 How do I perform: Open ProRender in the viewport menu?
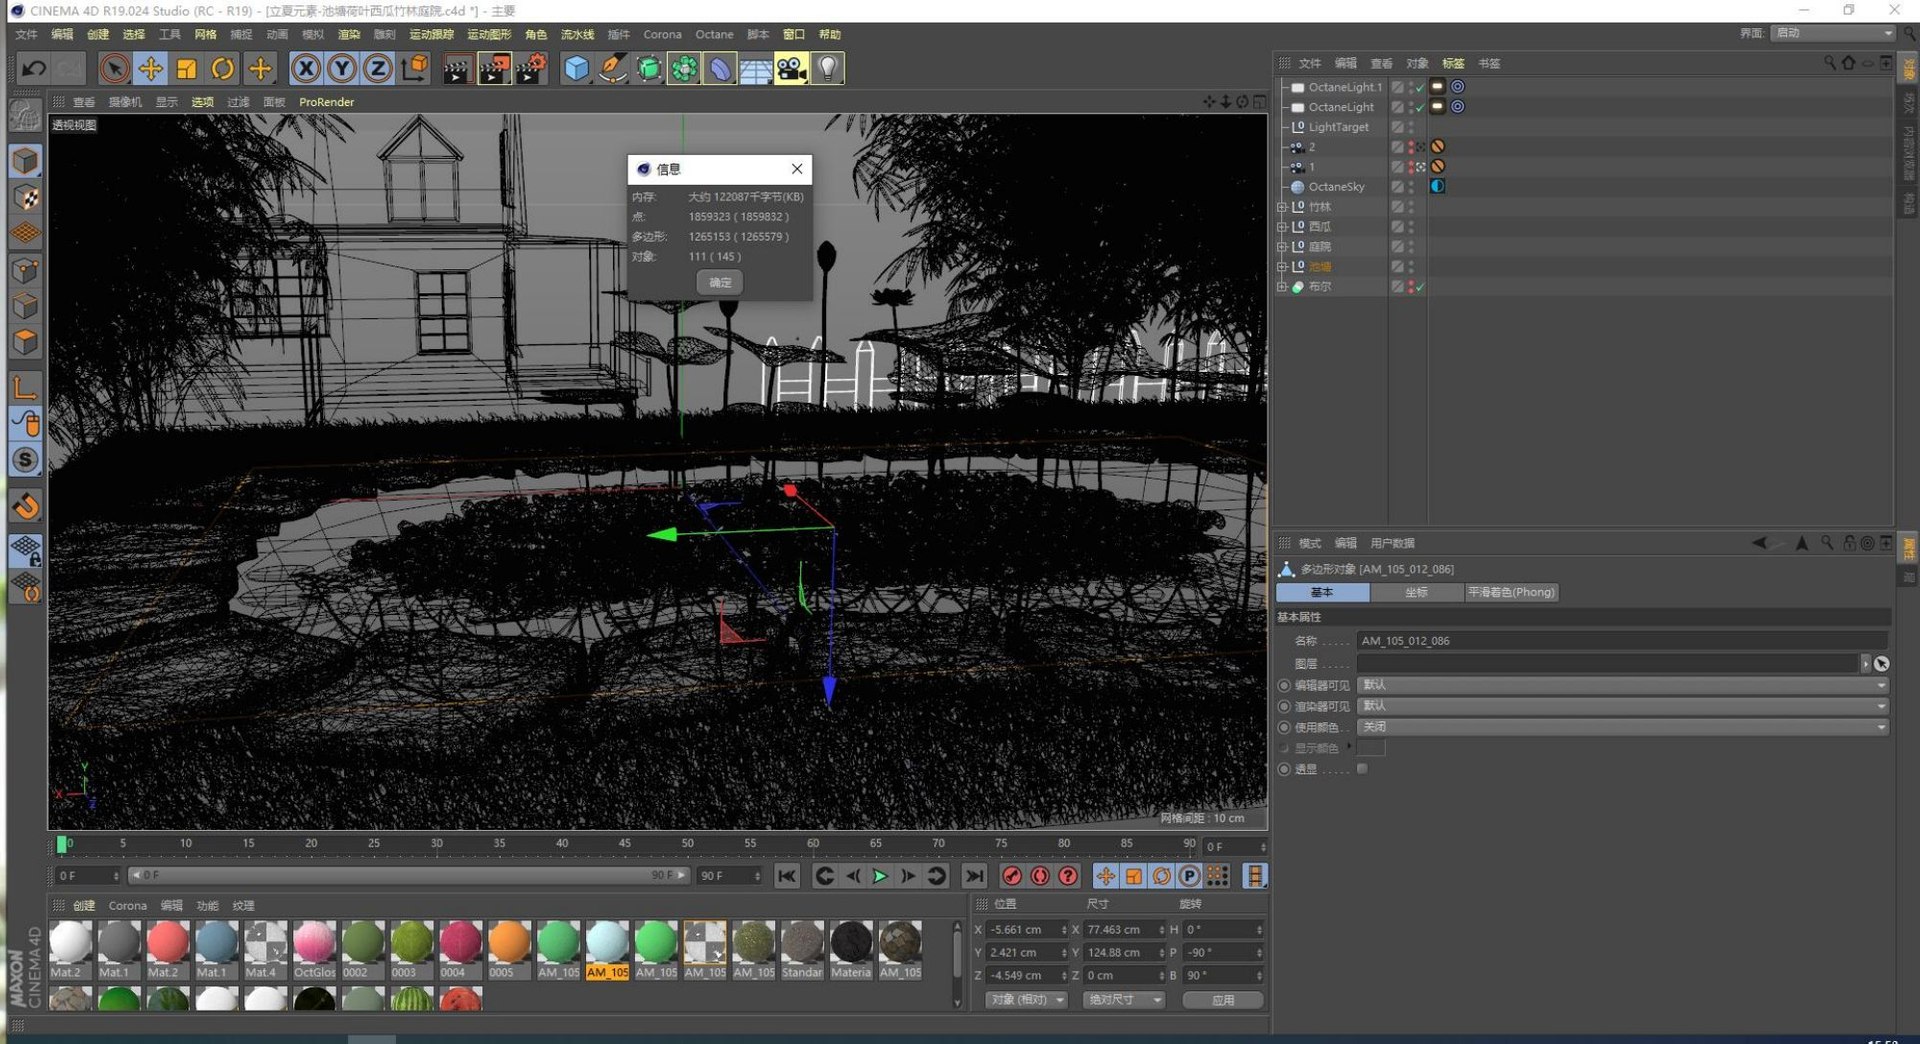point(326,102)
